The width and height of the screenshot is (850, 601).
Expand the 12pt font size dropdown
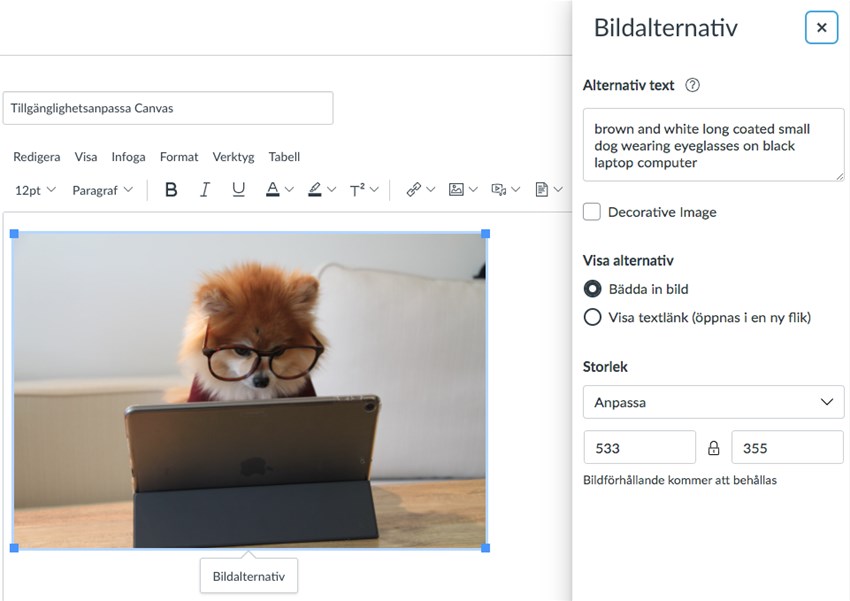pos(33,189)
